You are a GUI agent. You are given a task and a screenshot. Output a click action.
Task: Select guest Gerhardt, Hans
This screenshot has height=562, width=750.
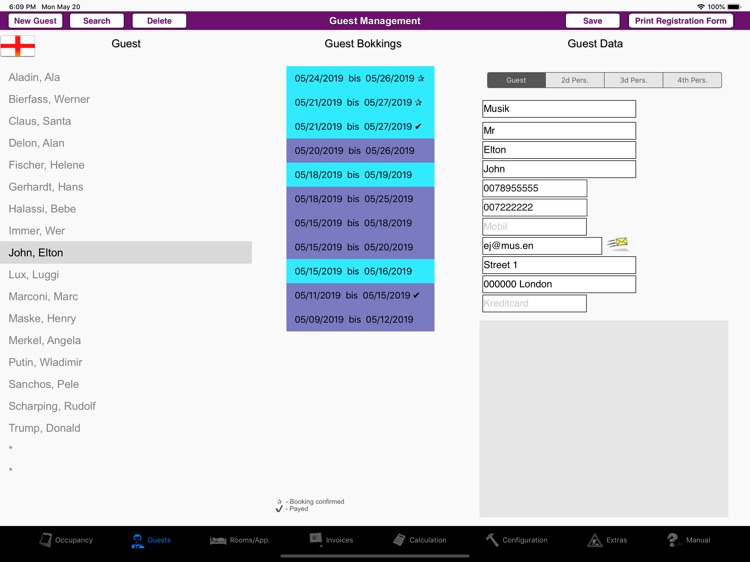[126, 187]
